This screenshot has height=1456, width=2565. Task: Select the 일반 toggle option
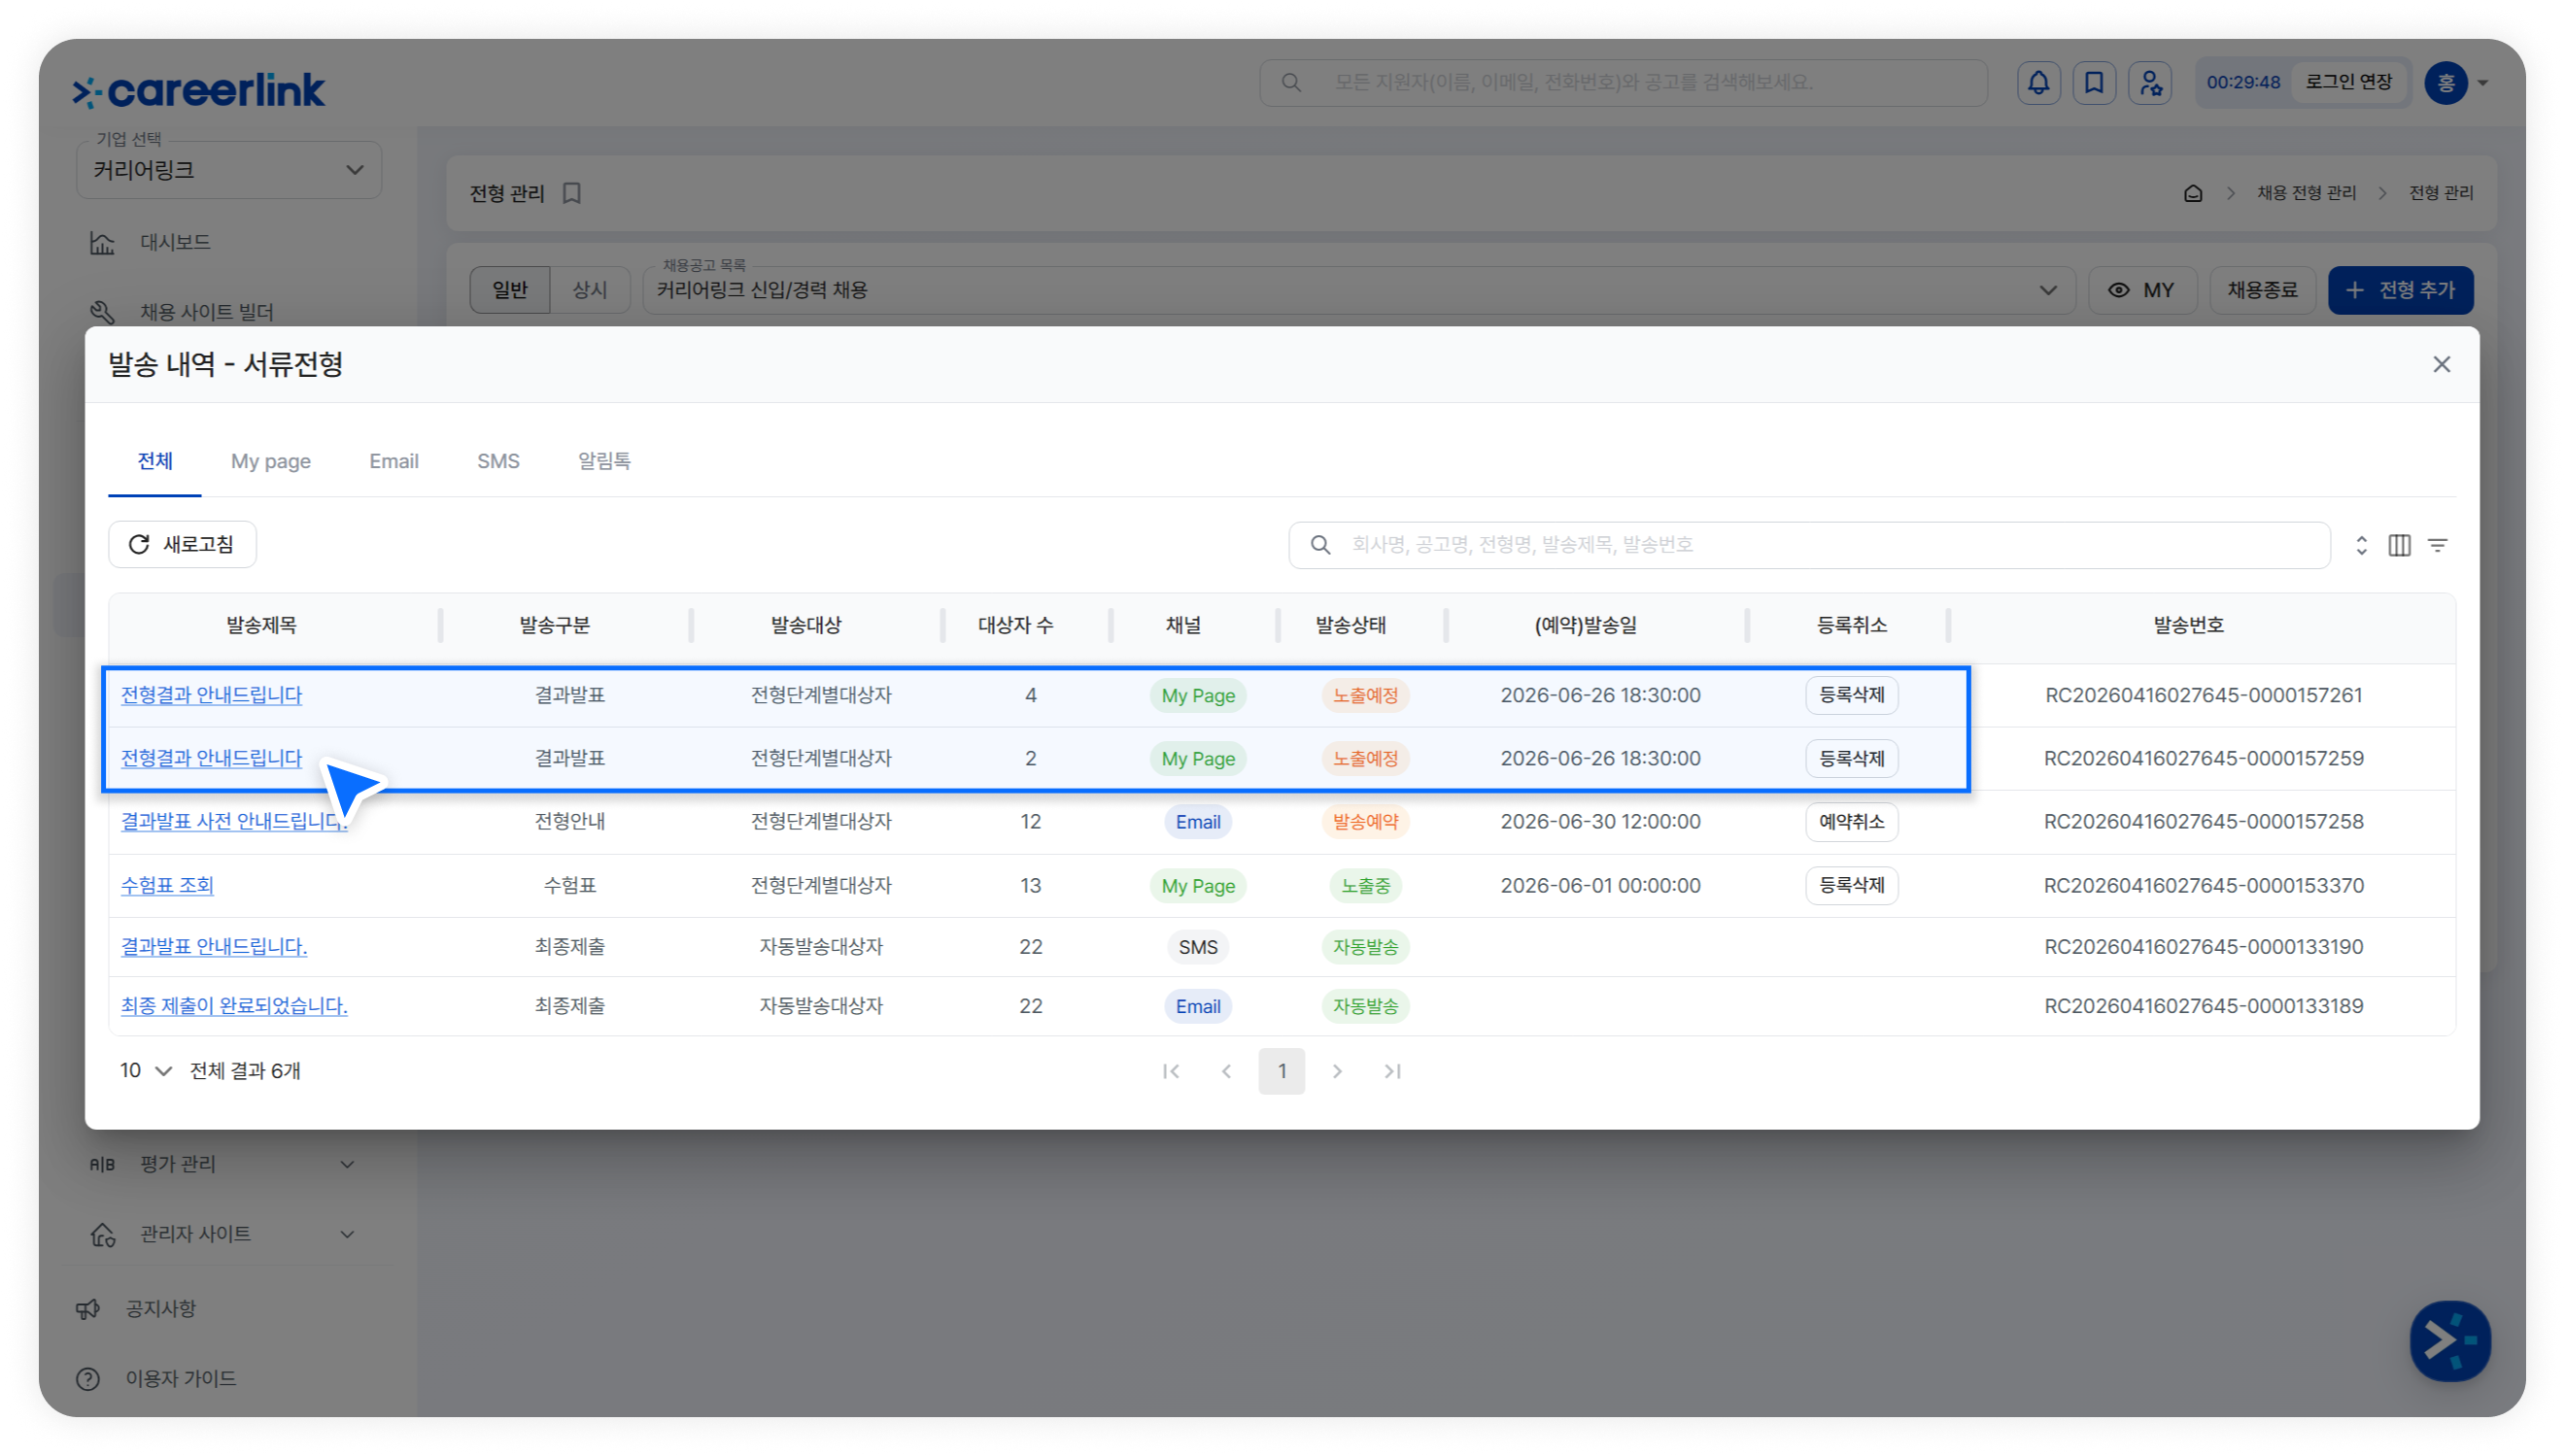coord(510,290)
